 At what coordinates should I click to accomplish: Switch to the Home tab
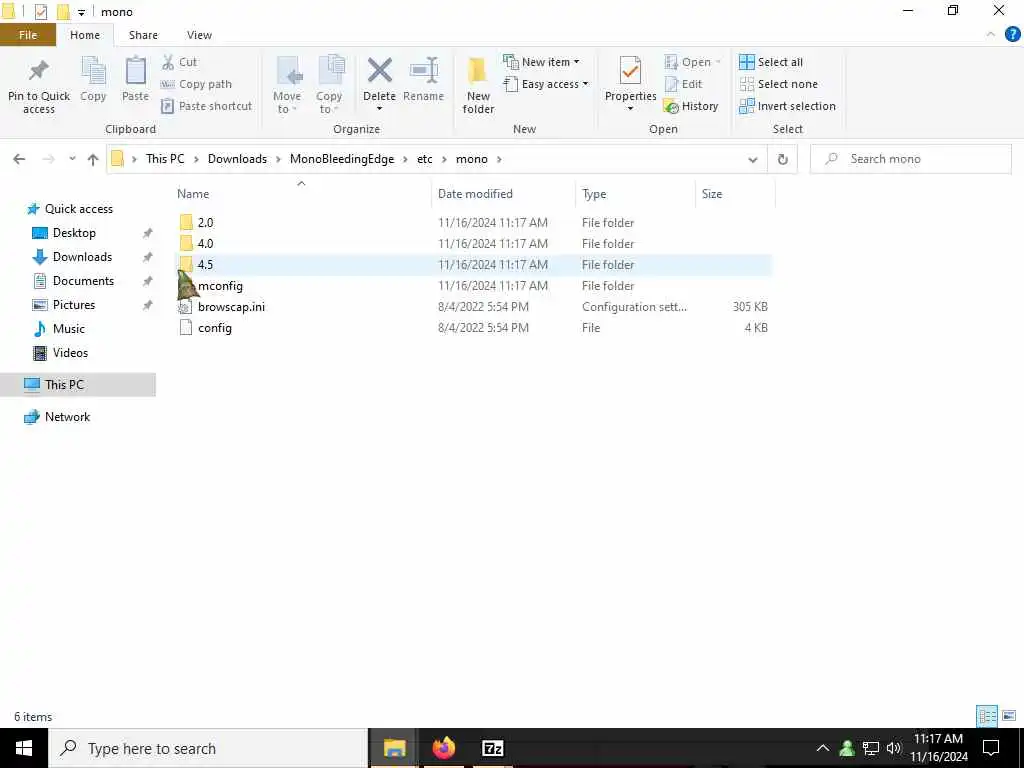click(x=85, y=35)
